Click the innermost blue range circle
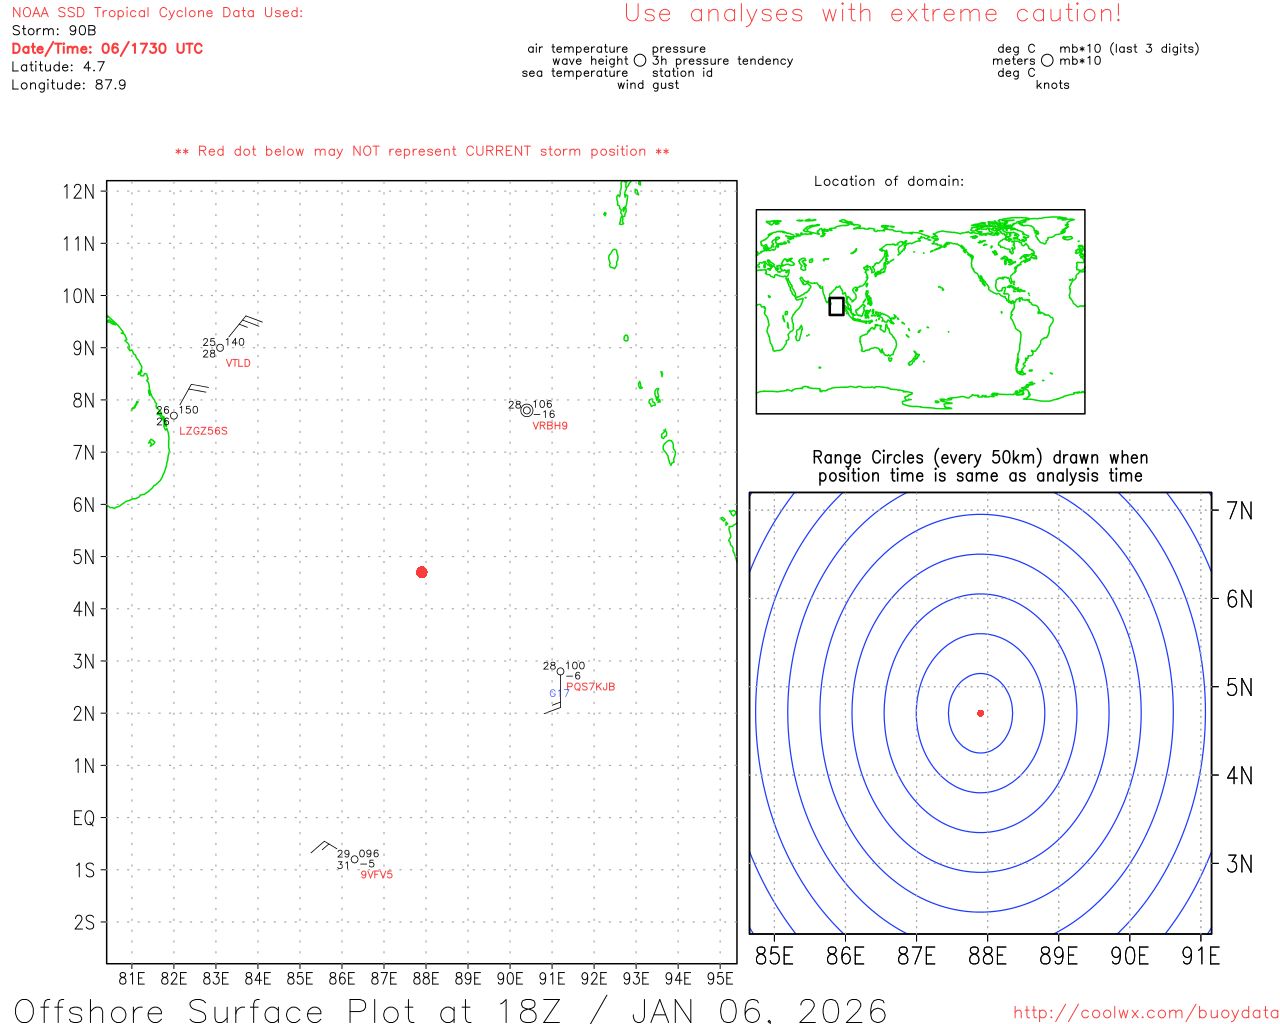Screen dimensions: 1280x1024 (x=980, y=713)
